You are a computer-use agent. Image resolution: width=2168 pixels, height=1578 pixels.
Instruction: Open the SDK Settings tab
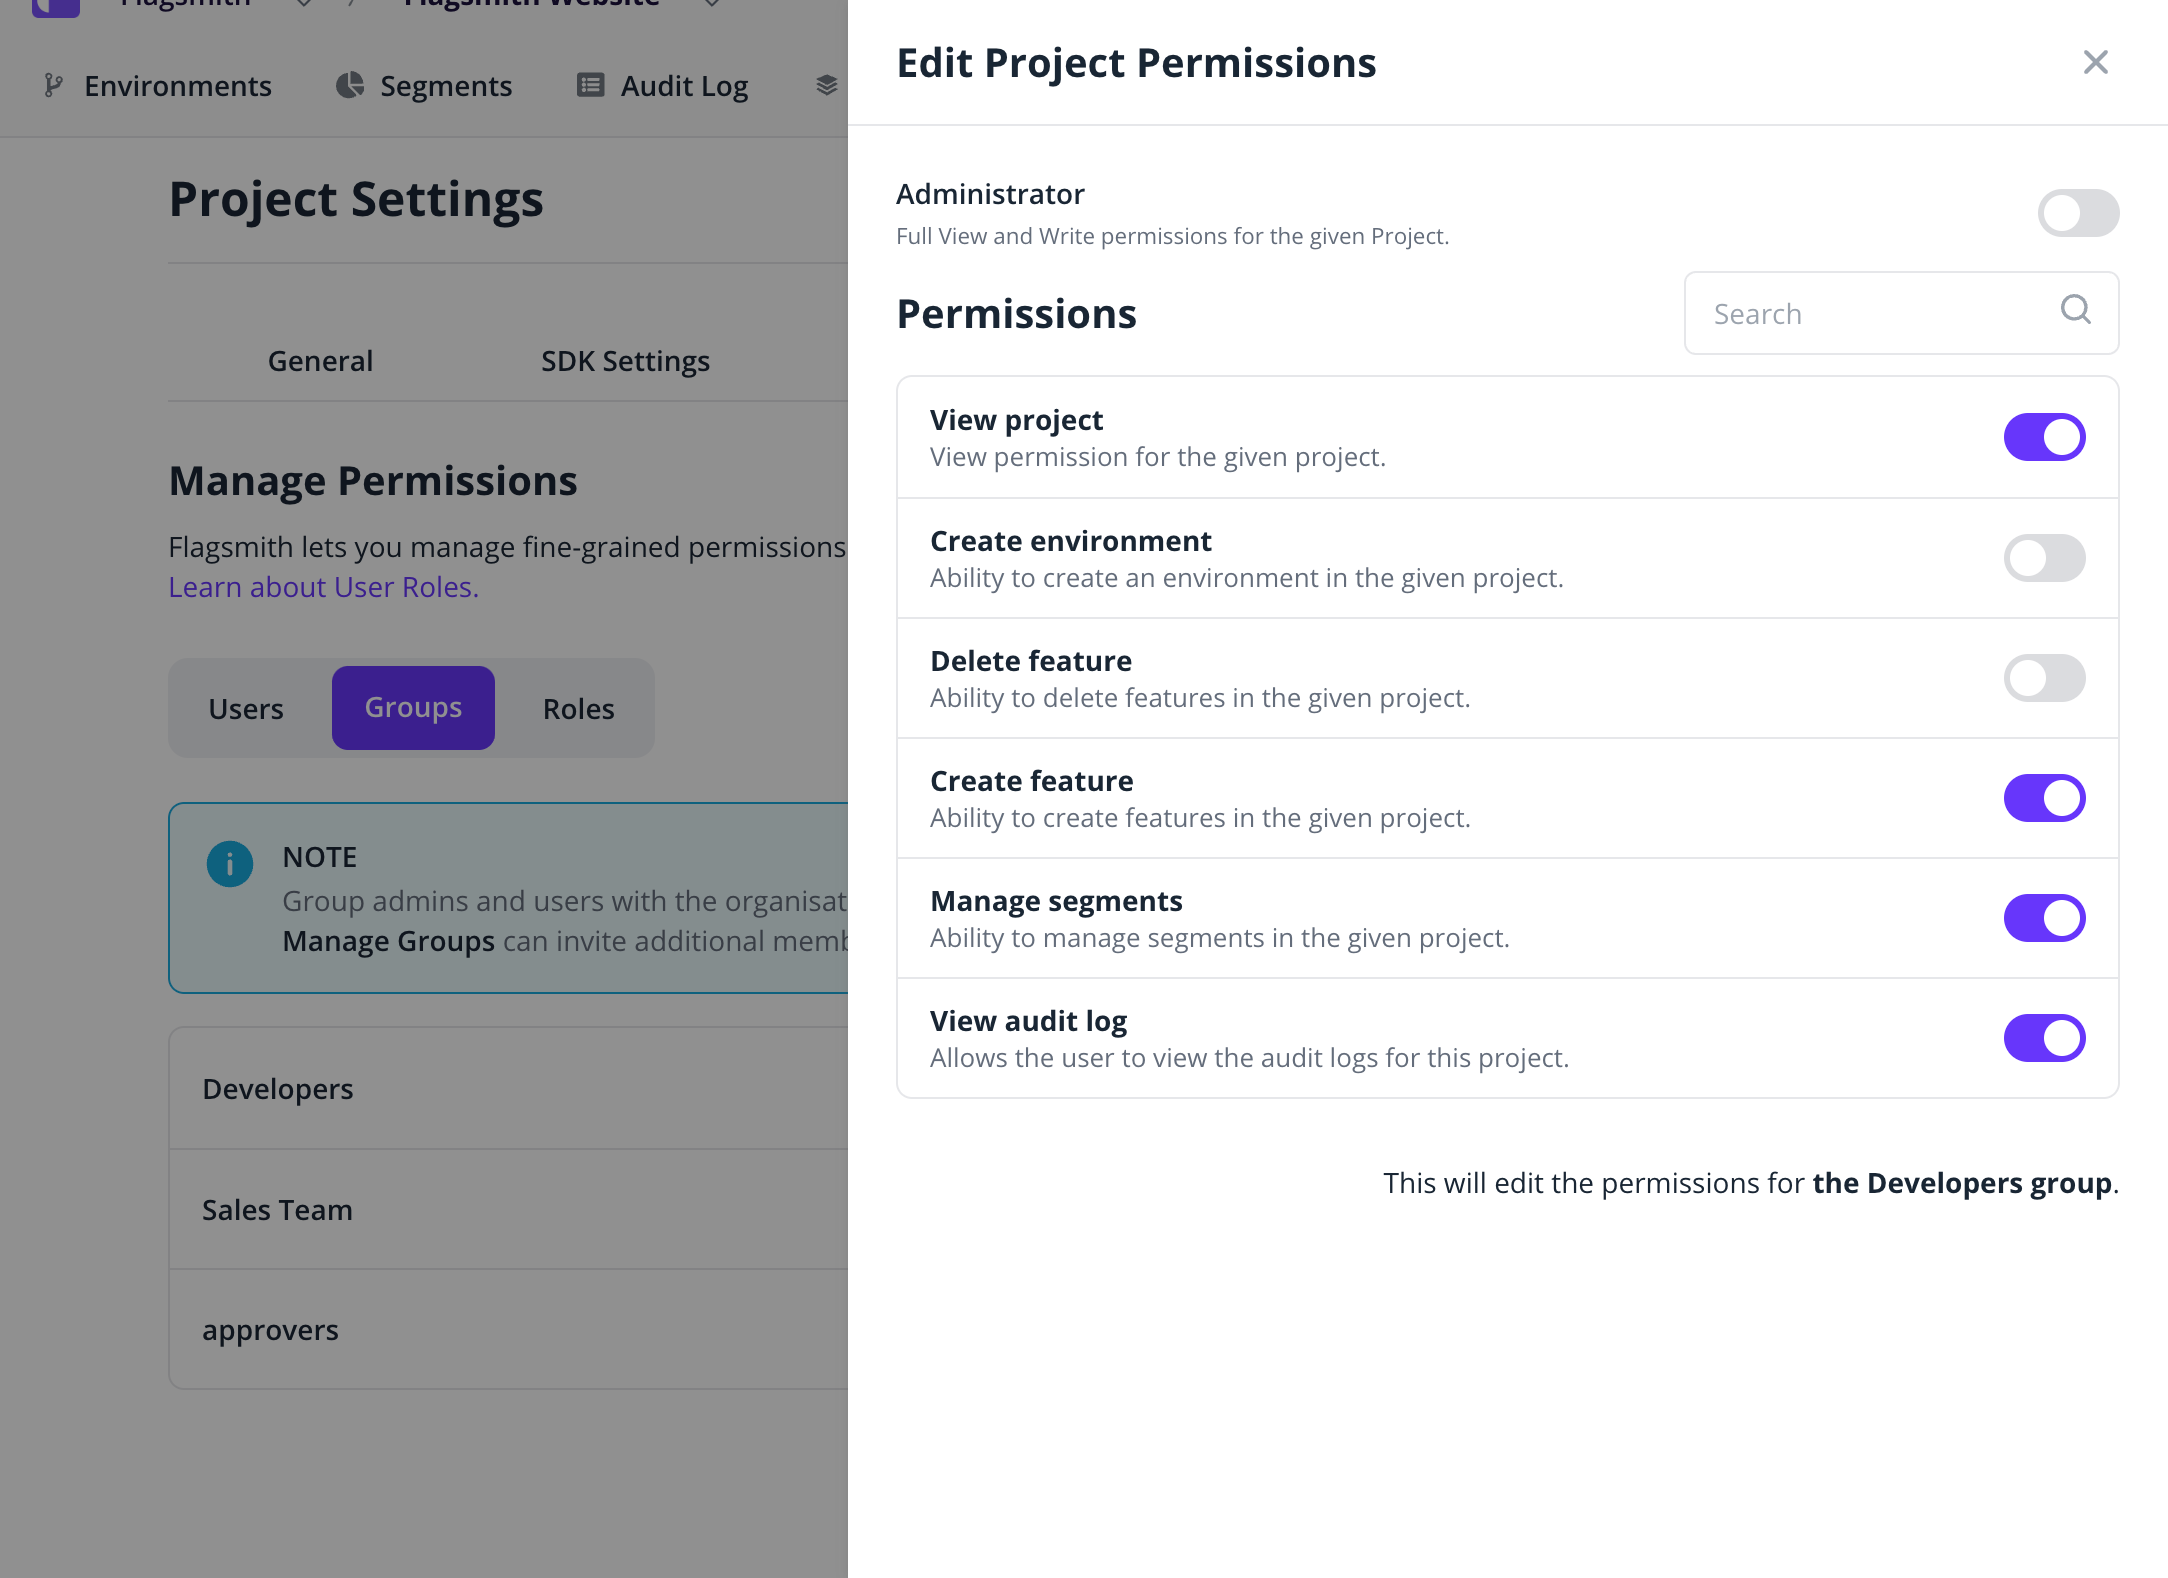click(x=625, y=361)
